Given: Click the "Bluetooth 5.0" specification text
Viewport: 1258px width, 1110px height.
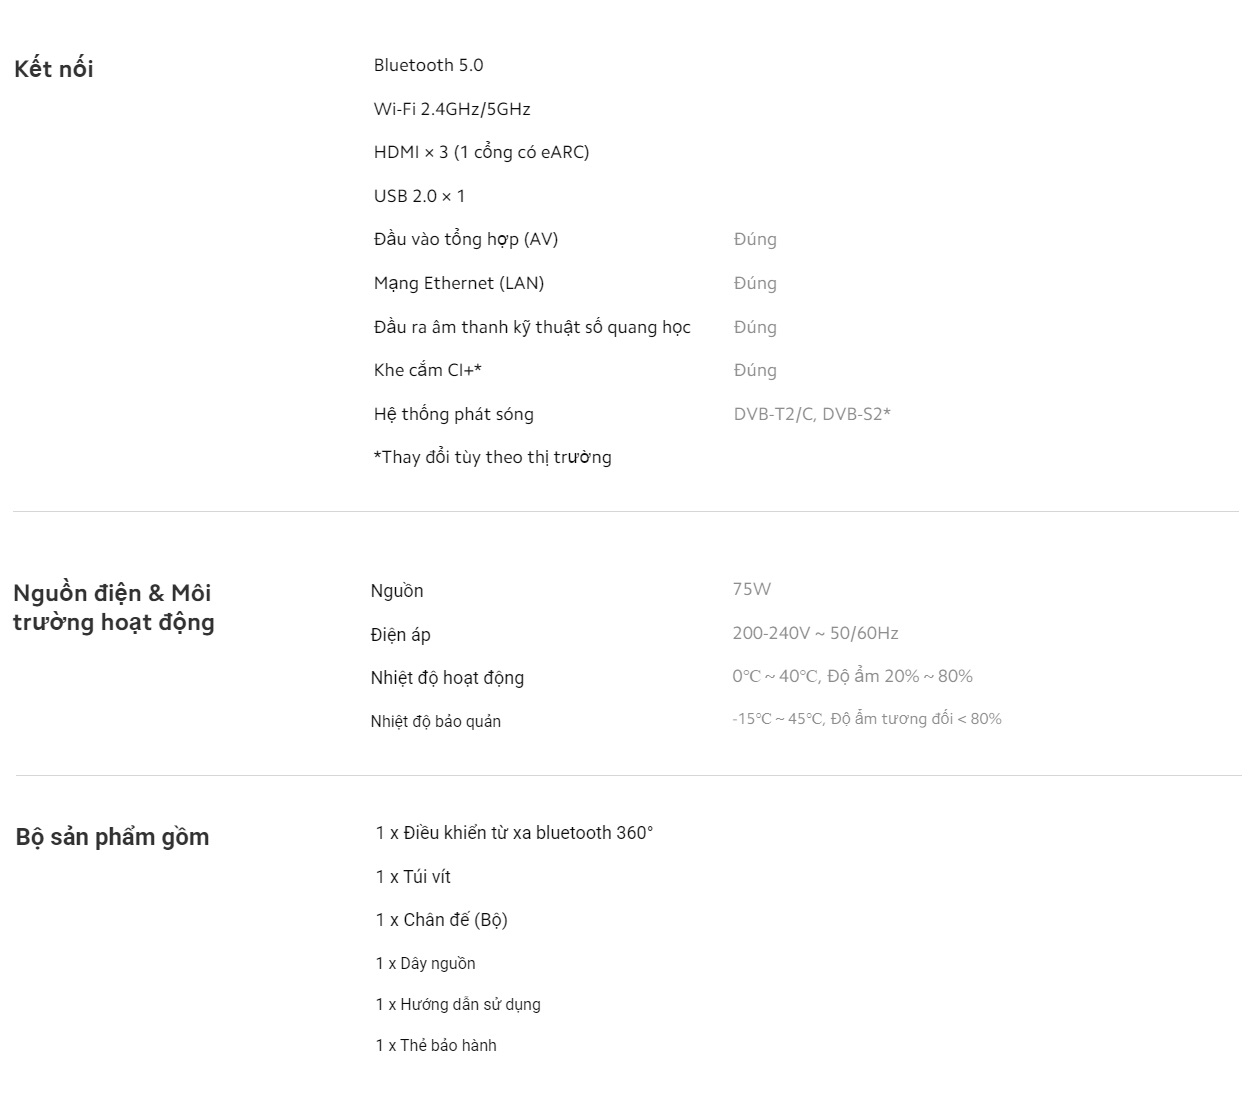Looking at the screenshot, I should click(x=428, y=65).
